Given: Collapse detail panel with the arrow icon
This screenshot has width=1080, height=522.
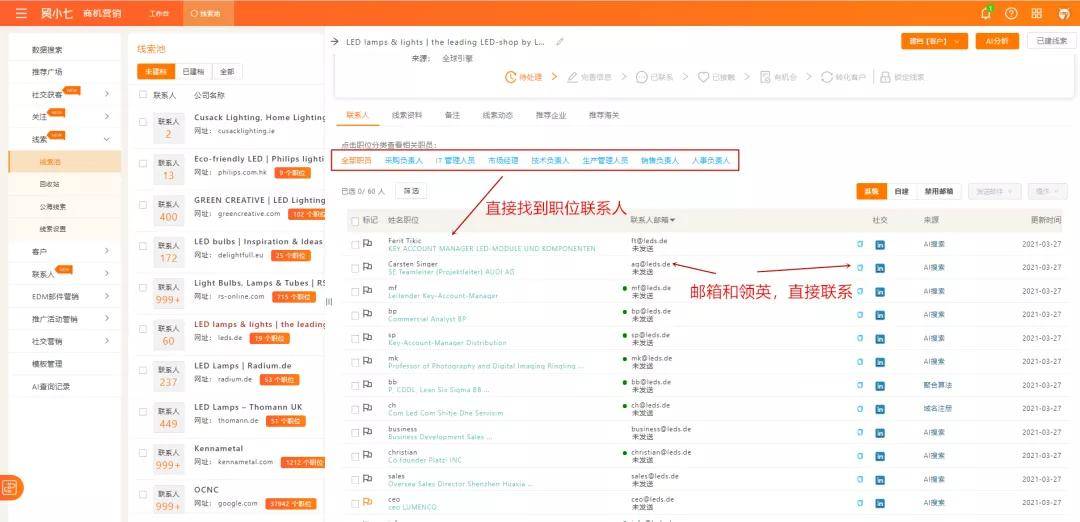Looking at the screenshot, I should tap(335, 42).
